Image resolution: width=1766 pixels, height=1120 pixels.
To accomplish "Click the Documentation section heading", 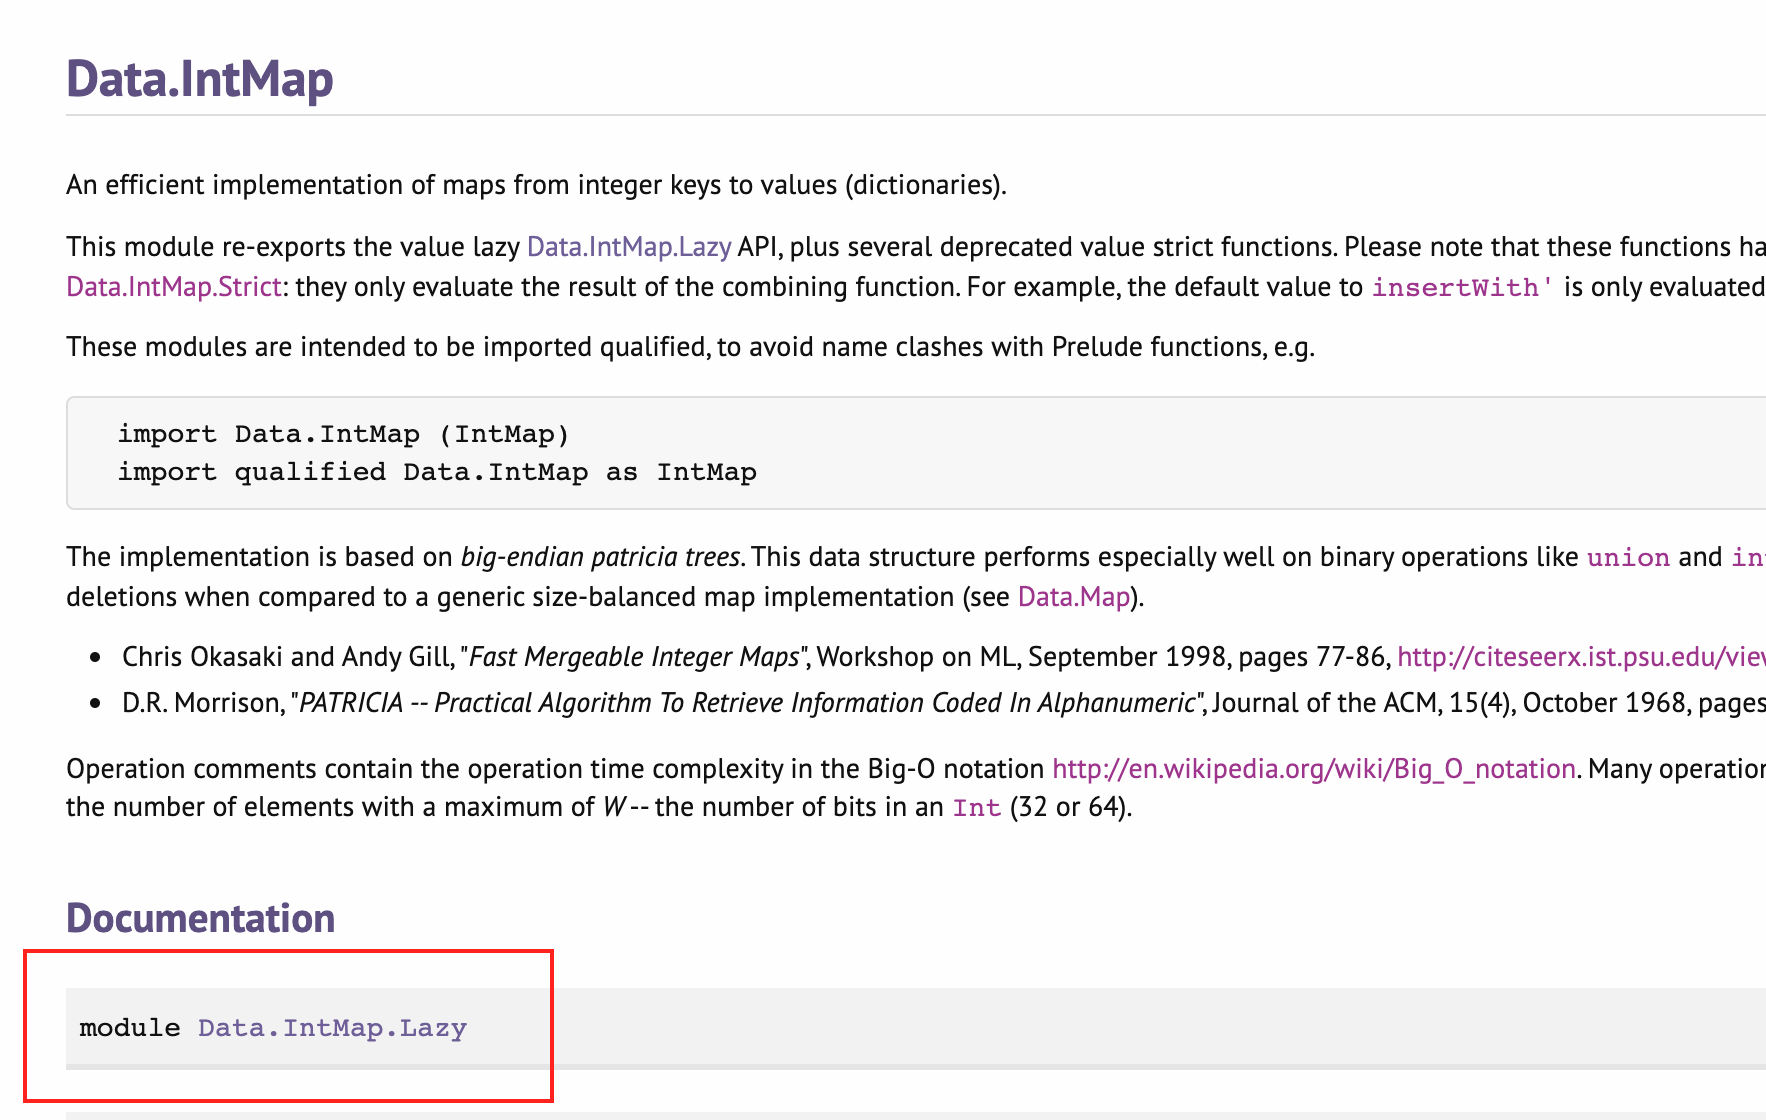I will [201, 918].
